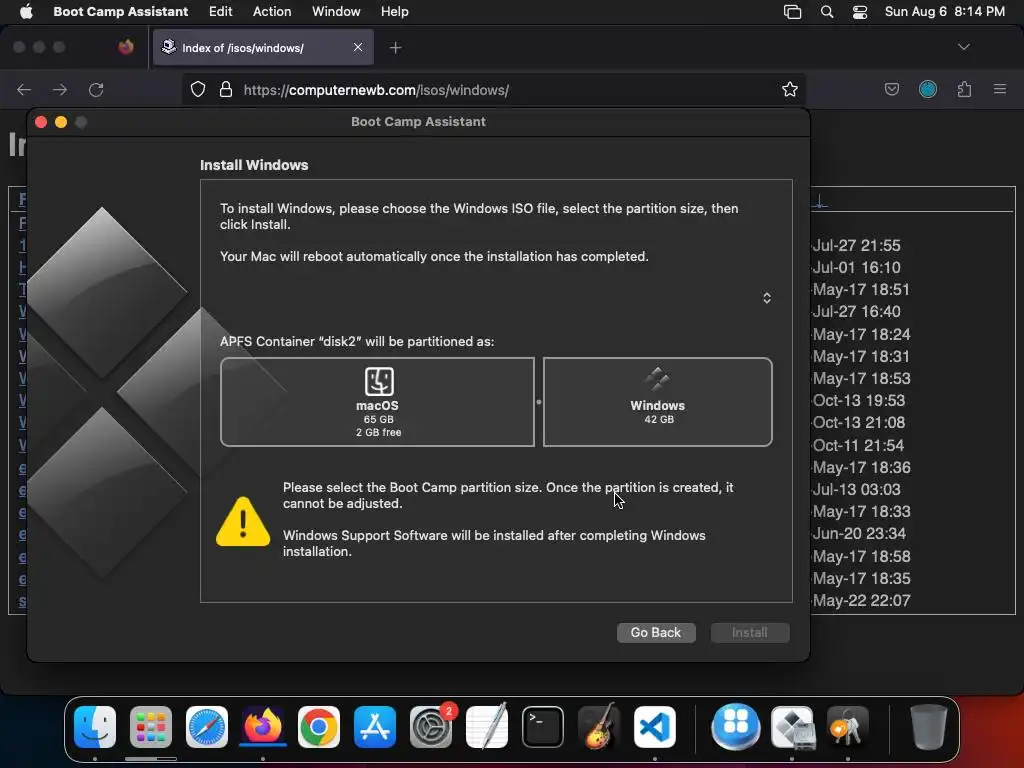Open the App Store dock icon
Screen dimensions: 1024x768
(x=375, y=727)
